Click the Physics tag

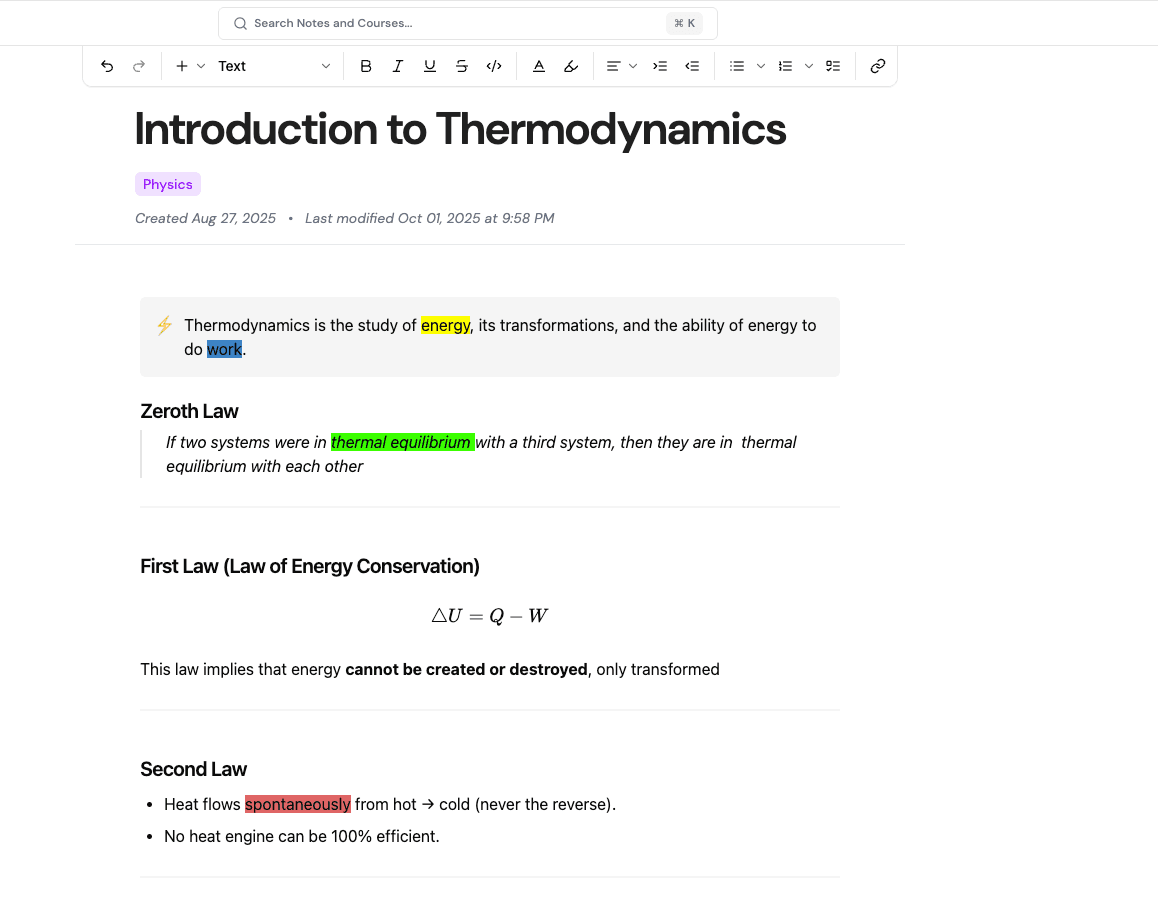168,184
